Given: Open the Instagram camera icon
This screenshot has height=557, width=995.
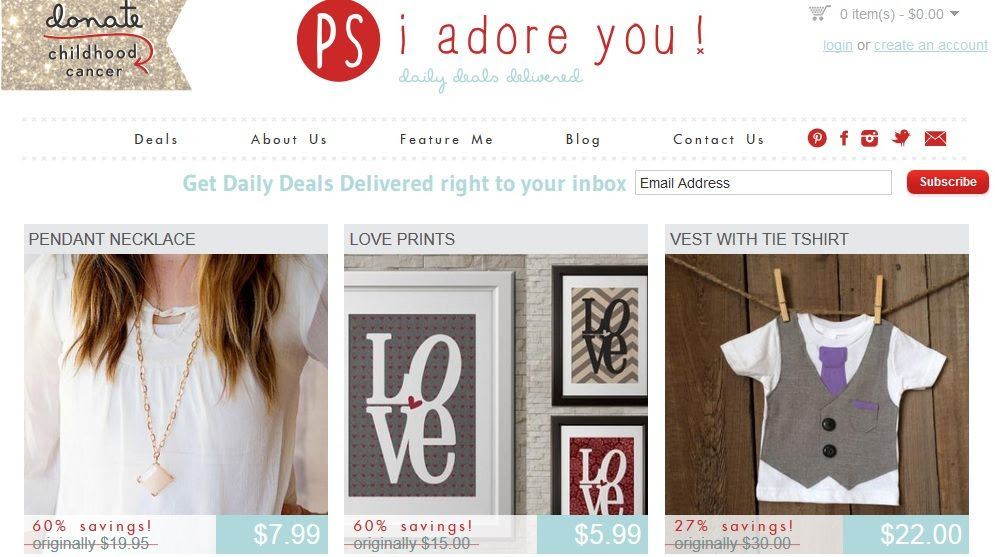Looking at the screenshot, I should pos(869,138).
